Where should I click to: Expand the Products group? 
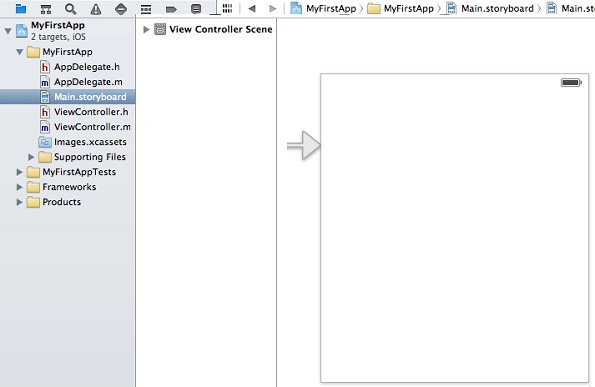(19, 202)
